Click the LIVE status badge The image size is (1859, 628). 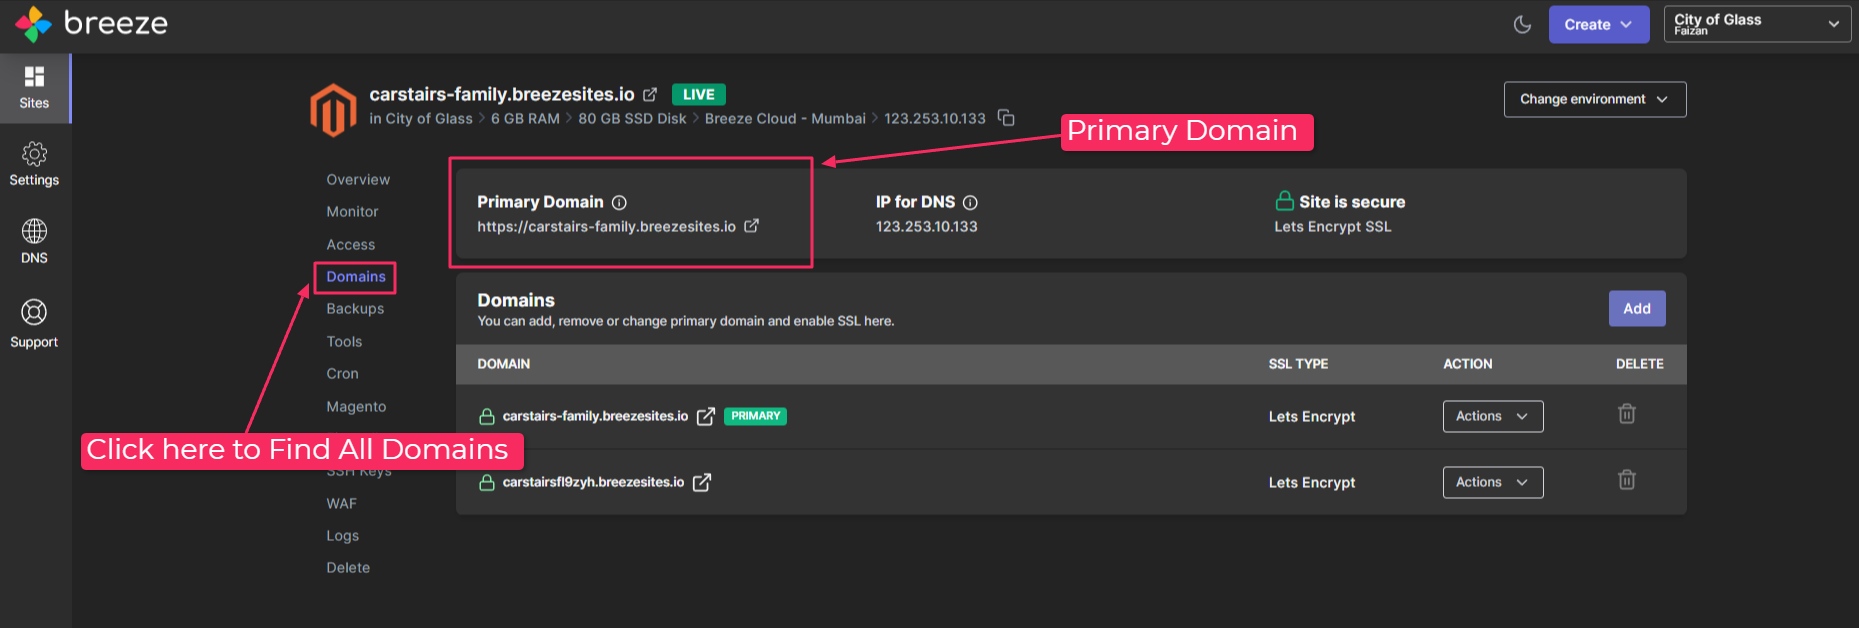[698, 94]
